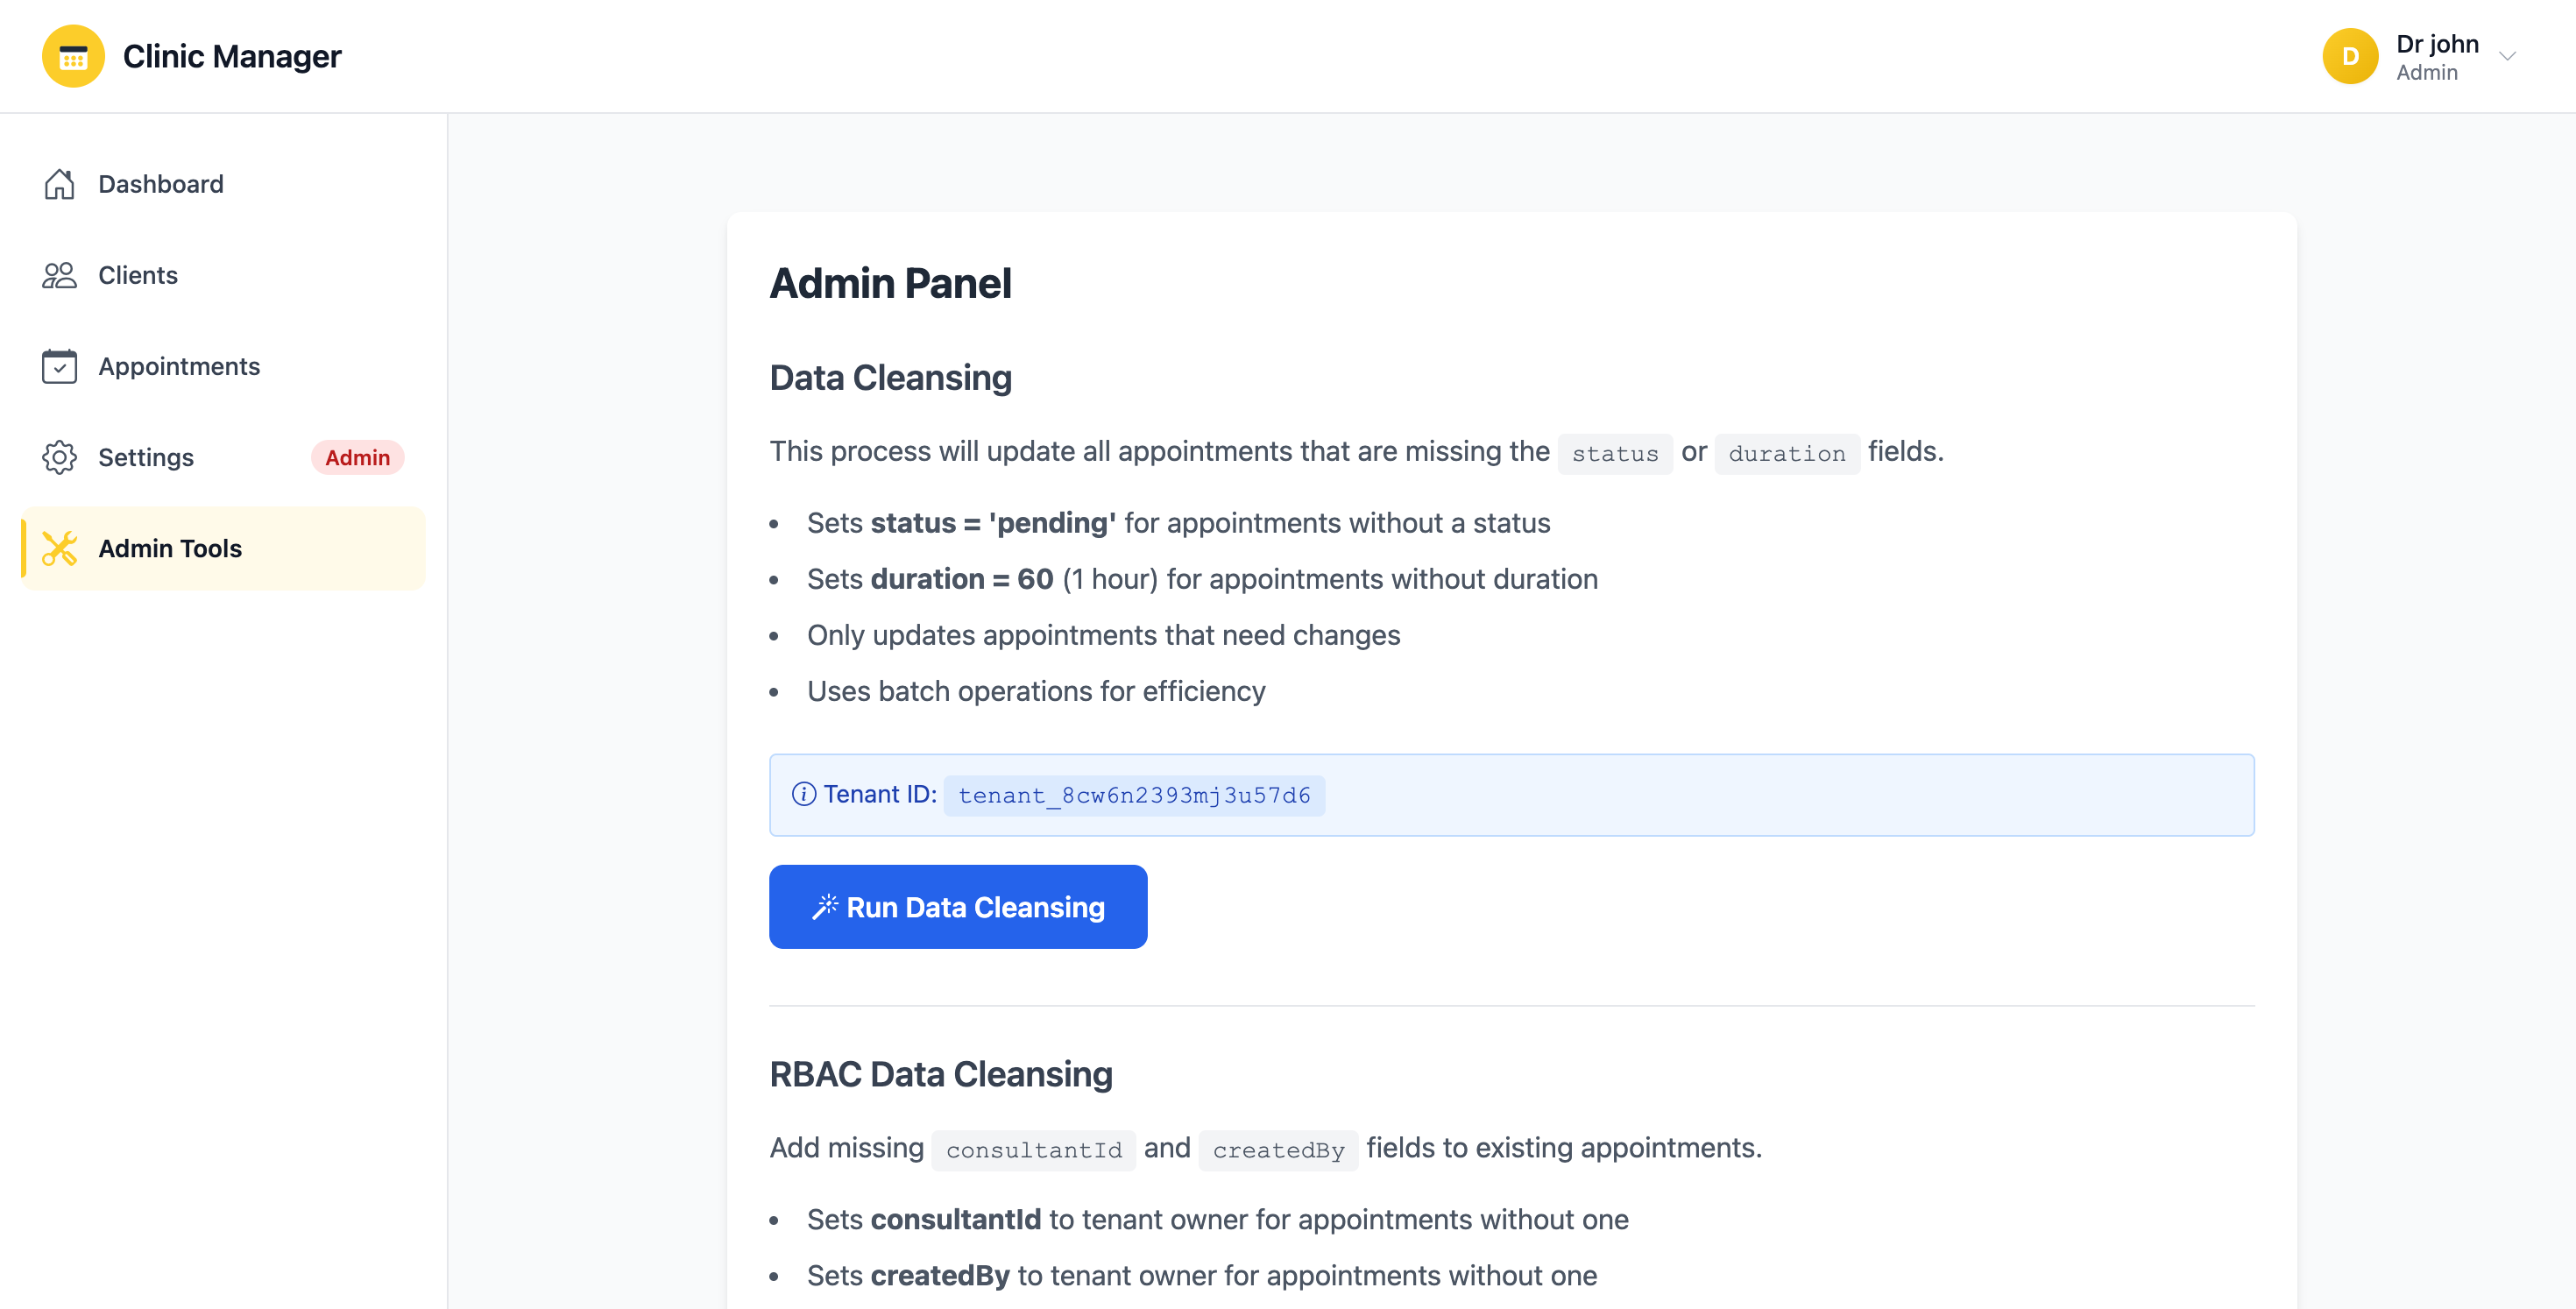The image size is (2576, 1309).
Task: Click the status code label in the description
Action: point(1614,453)
